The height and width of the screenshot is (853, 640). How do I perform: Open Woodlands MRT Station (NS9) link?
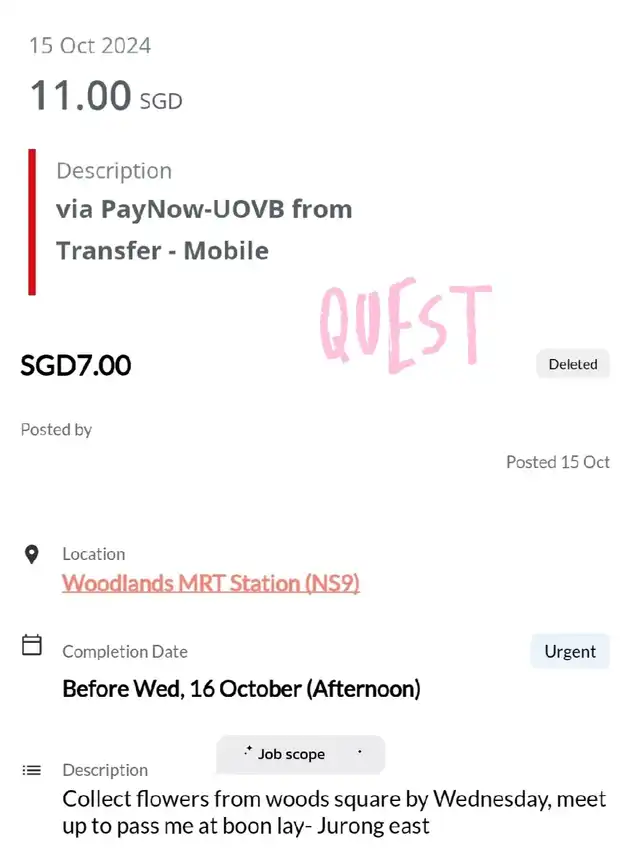coord(211,584)
